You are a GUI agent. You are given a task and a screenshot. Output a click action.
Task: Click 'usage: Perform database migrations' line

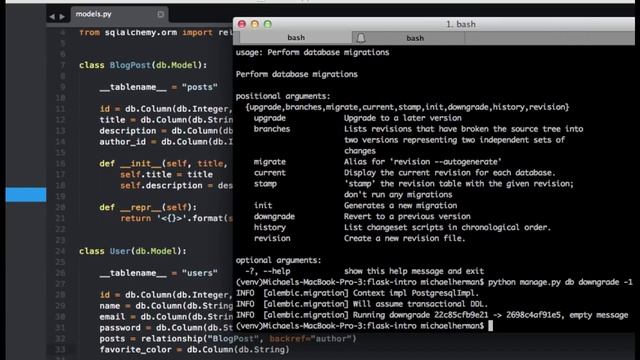click(312, 52)
